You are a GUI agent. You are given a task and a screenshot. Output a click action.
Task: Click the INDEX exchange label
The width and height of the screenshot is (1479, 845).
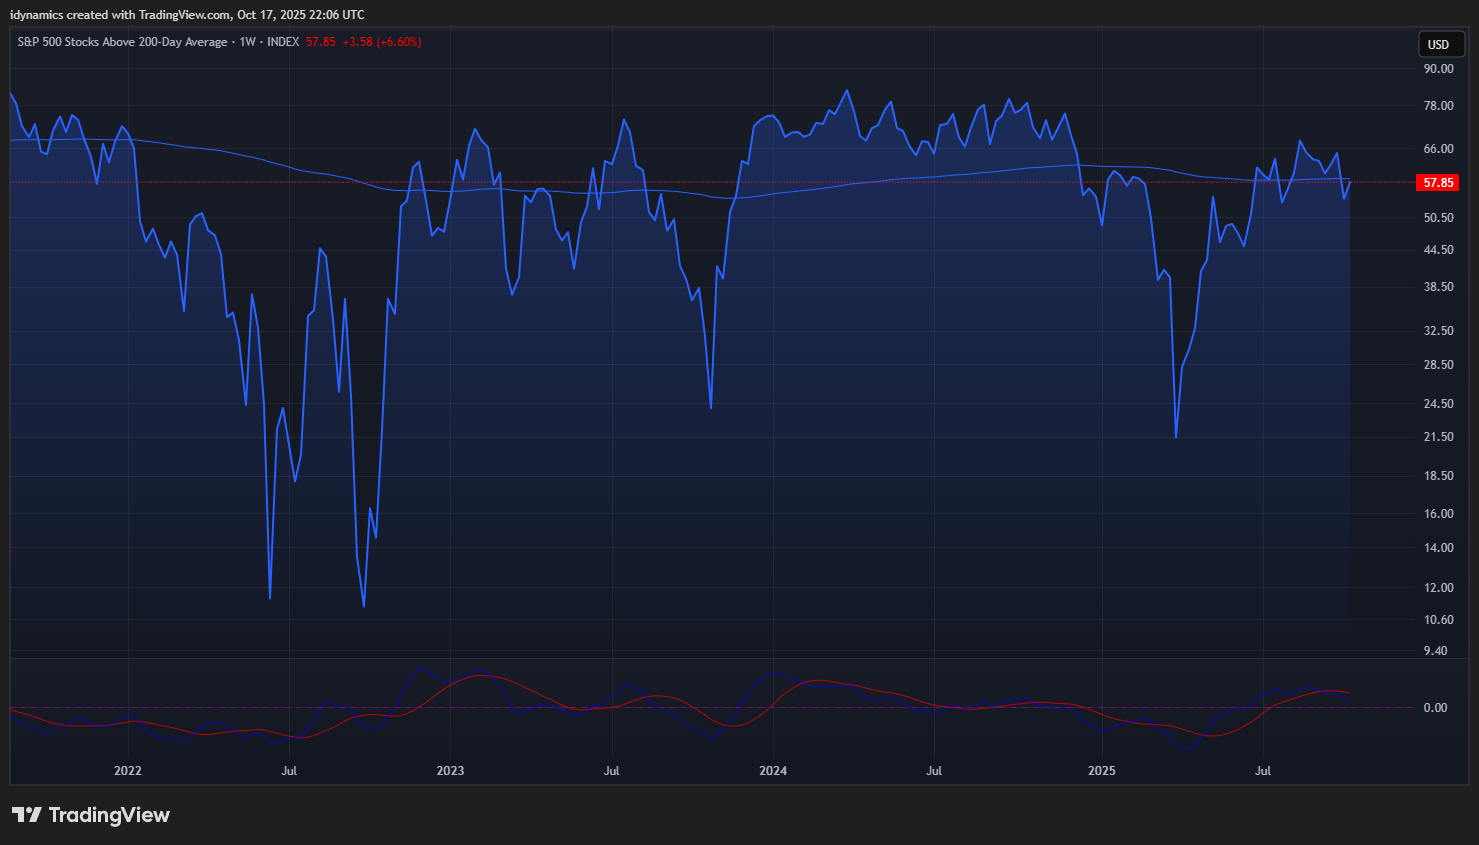283,42
